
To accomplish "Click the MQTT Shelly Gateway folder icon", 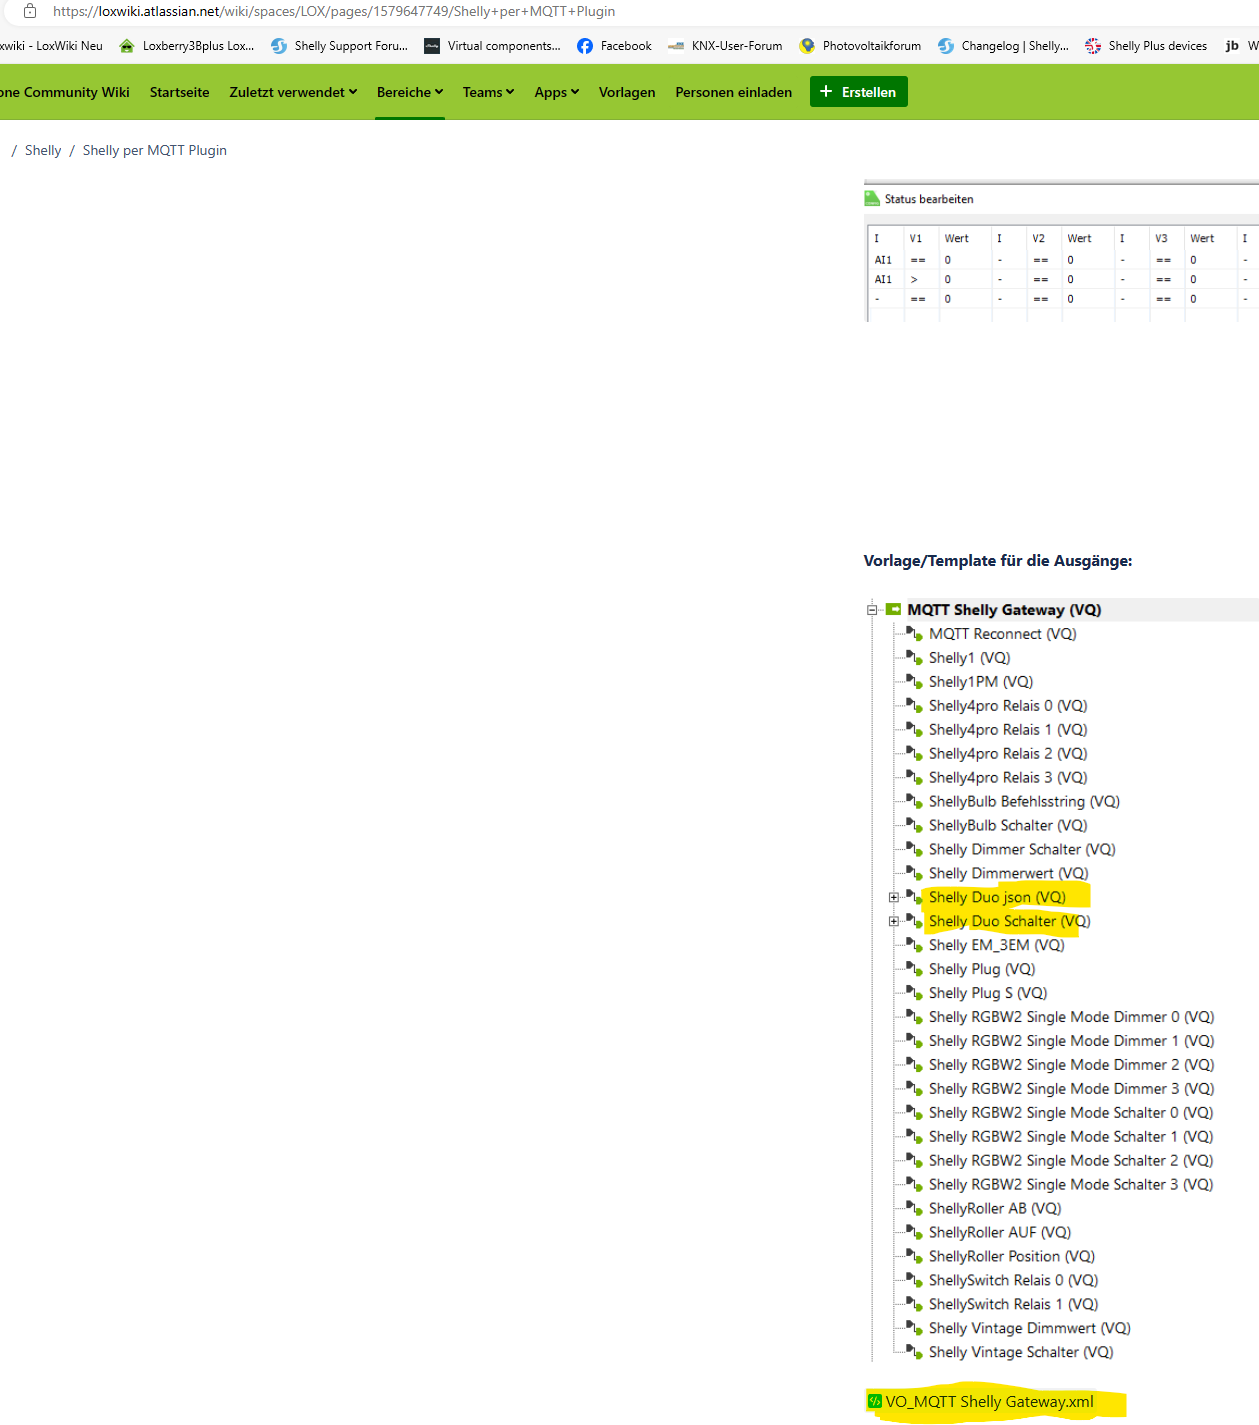I will pyautogui.click(x=893, y=609).
